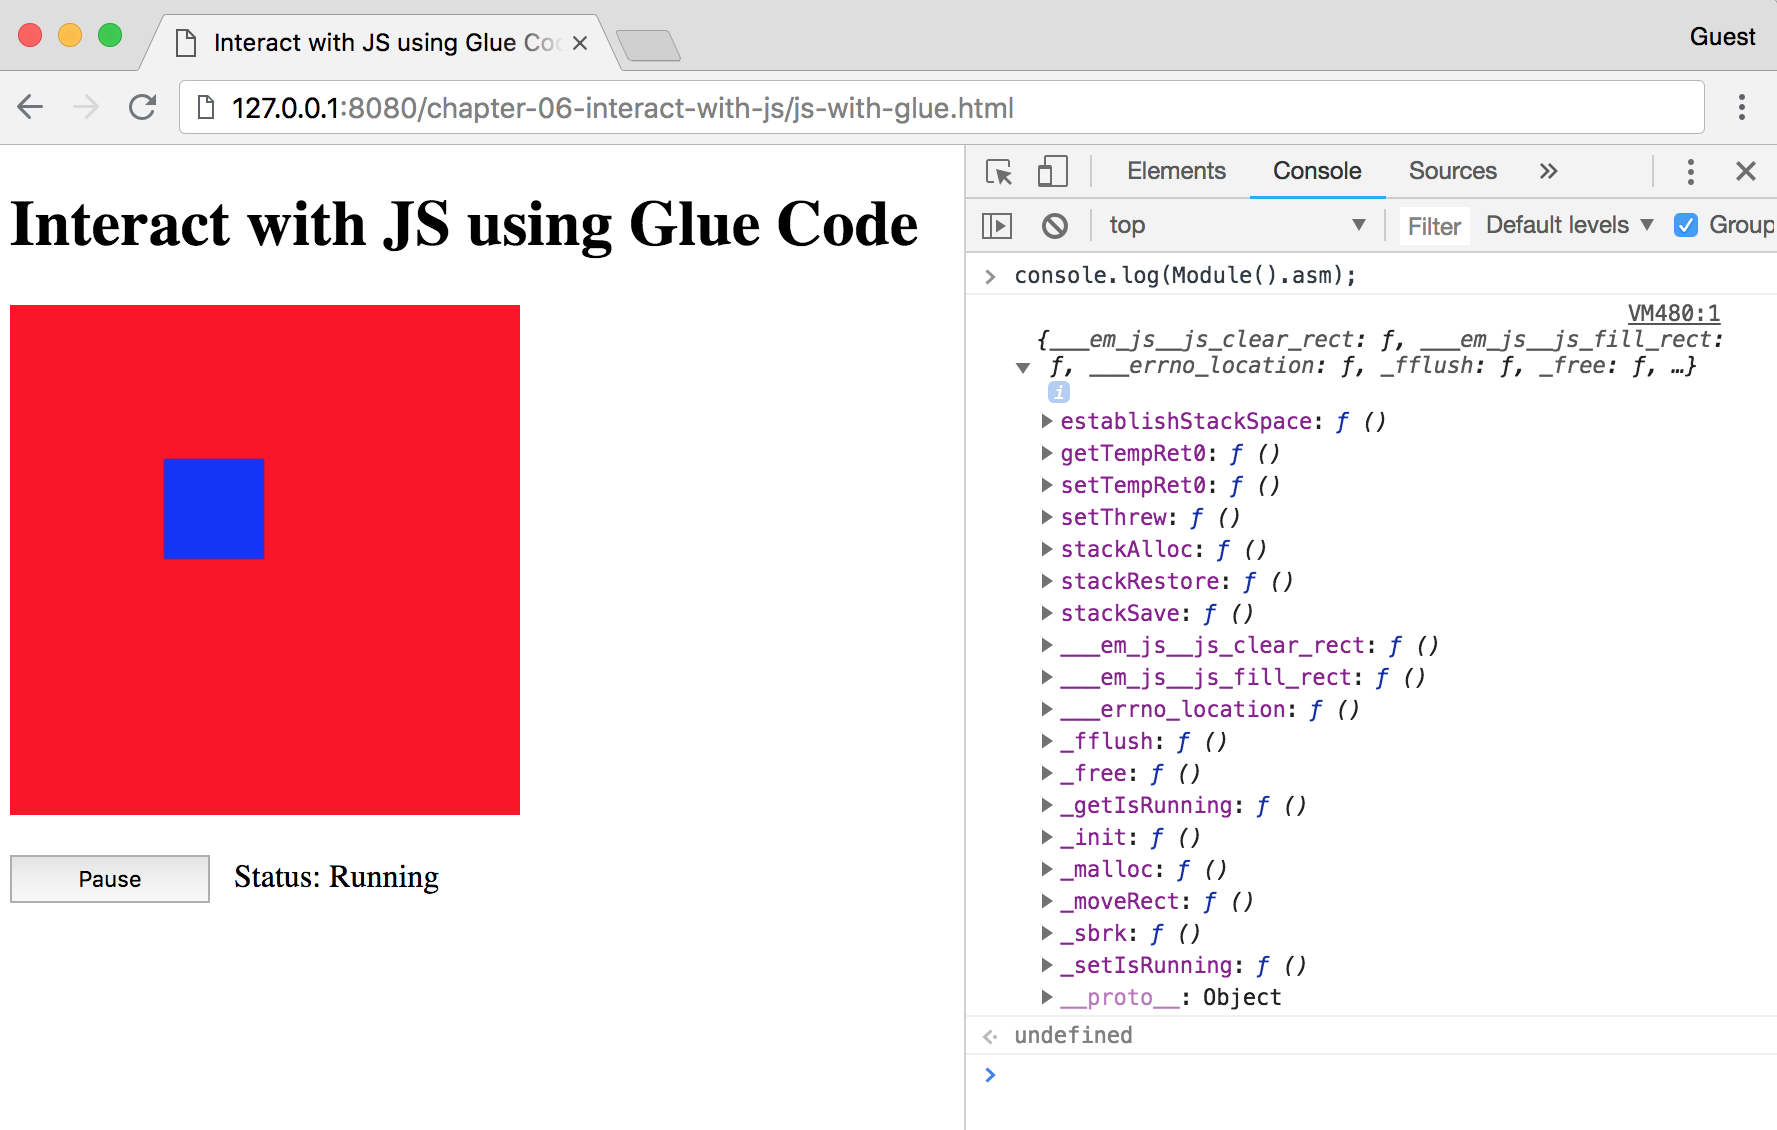Switch to the Sources tab
Image resolution: width=1777 pixels, height=1130 pixels.
point(1452,172)
